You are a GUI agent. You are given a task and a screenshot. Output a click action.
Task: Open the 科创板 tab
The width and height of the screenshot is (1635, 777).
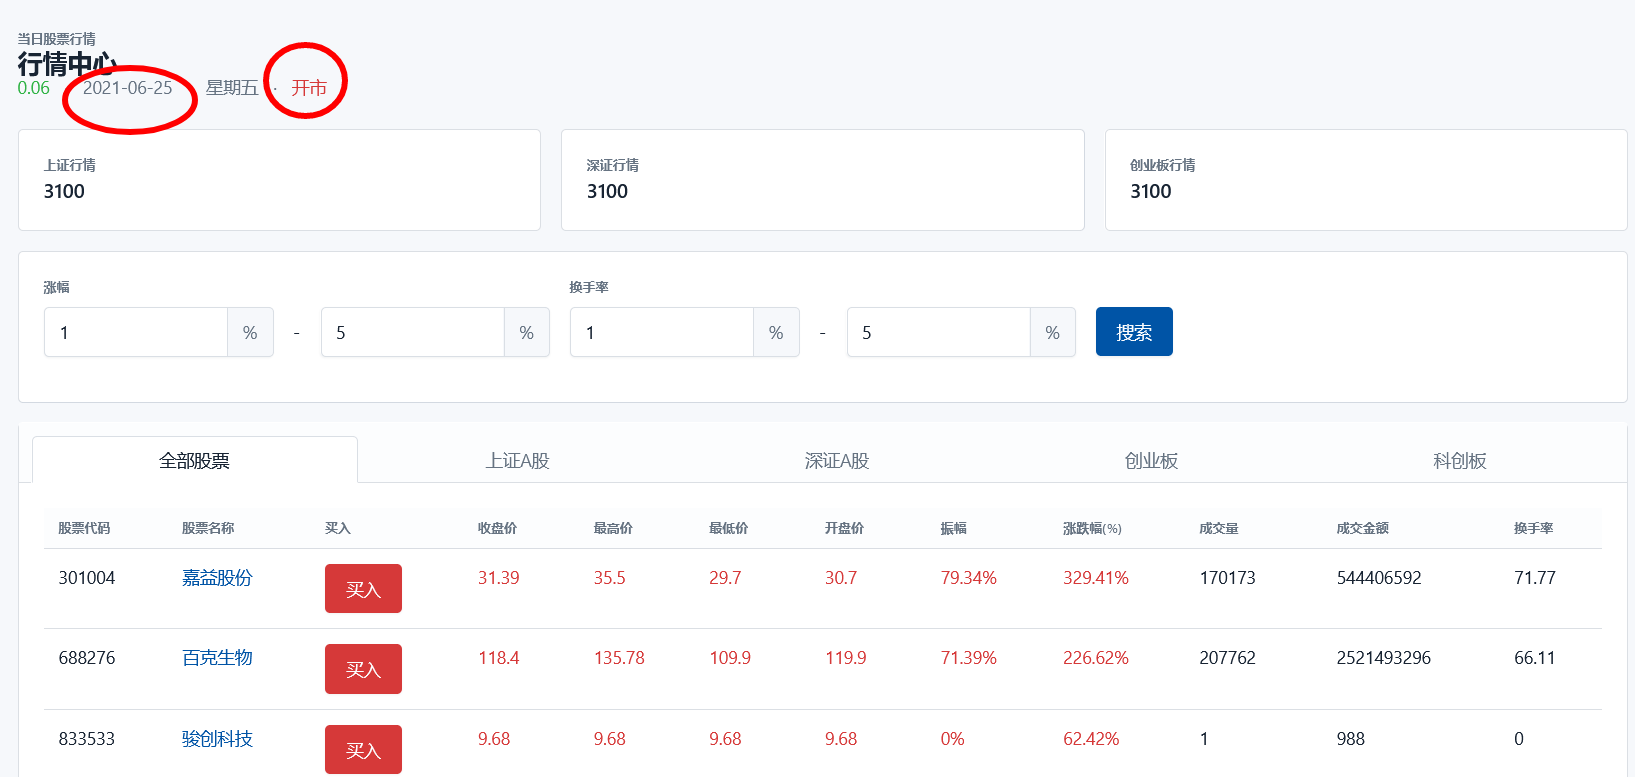[x=1459, y=461]
